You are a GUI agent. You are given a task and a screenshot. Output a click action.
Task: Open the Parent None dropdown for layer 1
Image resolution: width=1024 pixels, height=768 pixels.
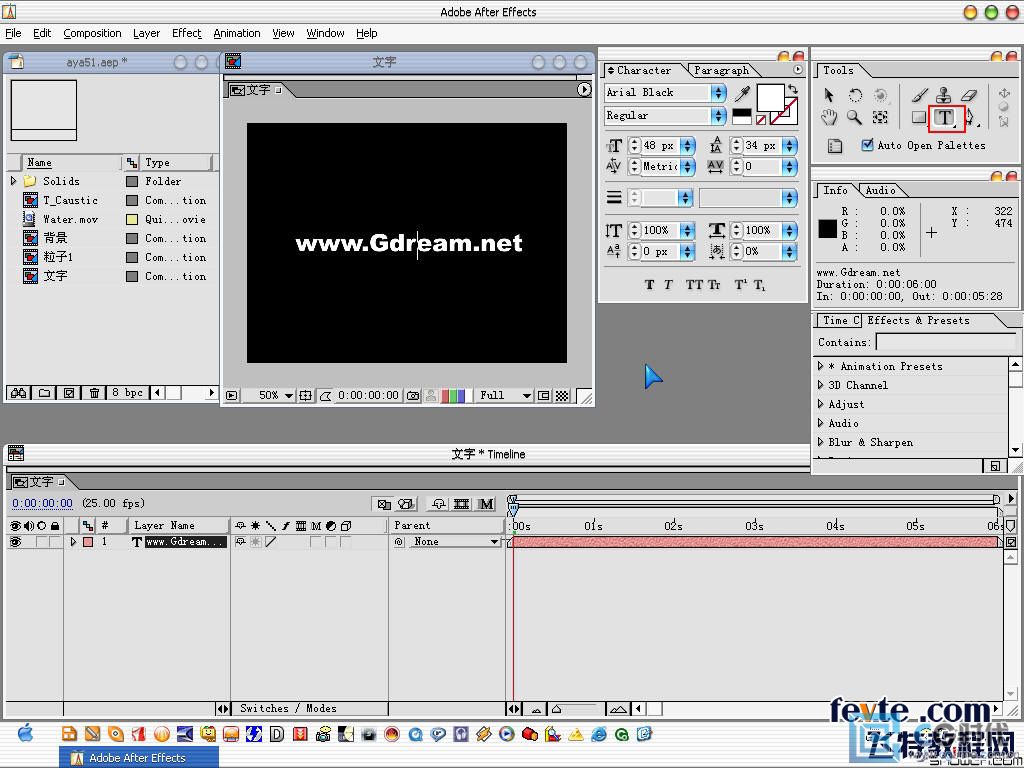click(x=455, y=542)
